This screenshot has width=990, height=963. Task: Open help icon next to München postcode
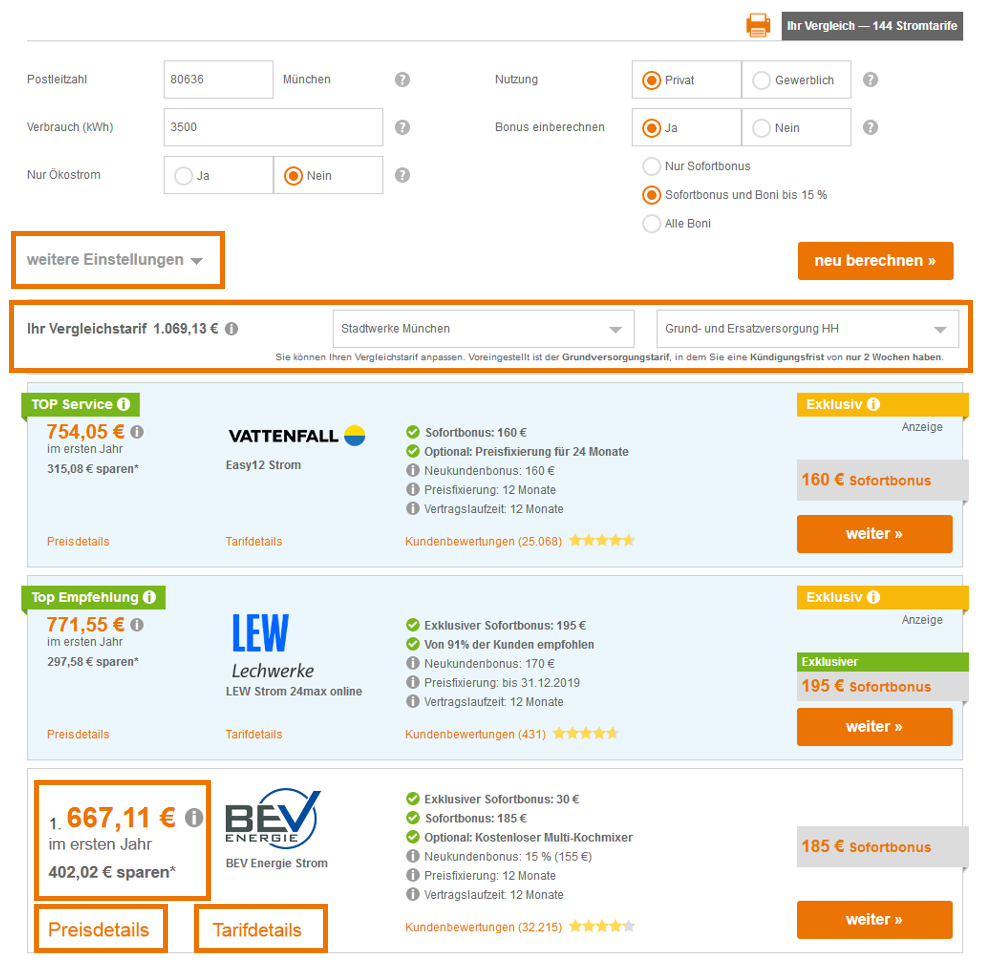(x=402, y=80)
